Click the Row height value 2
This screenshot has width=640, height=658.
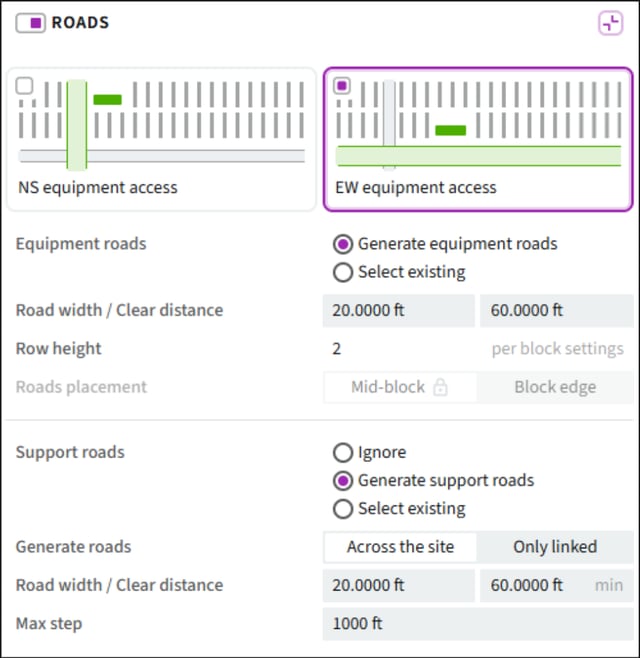[x=337, y=349]
